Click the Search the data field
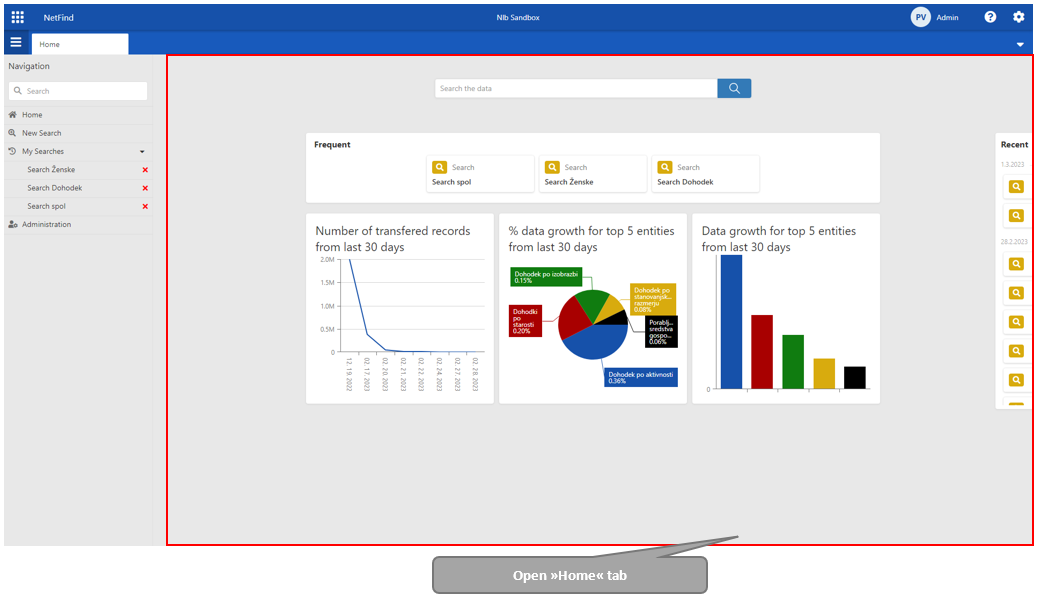The image size is (1040, 597). pos(576,88)
